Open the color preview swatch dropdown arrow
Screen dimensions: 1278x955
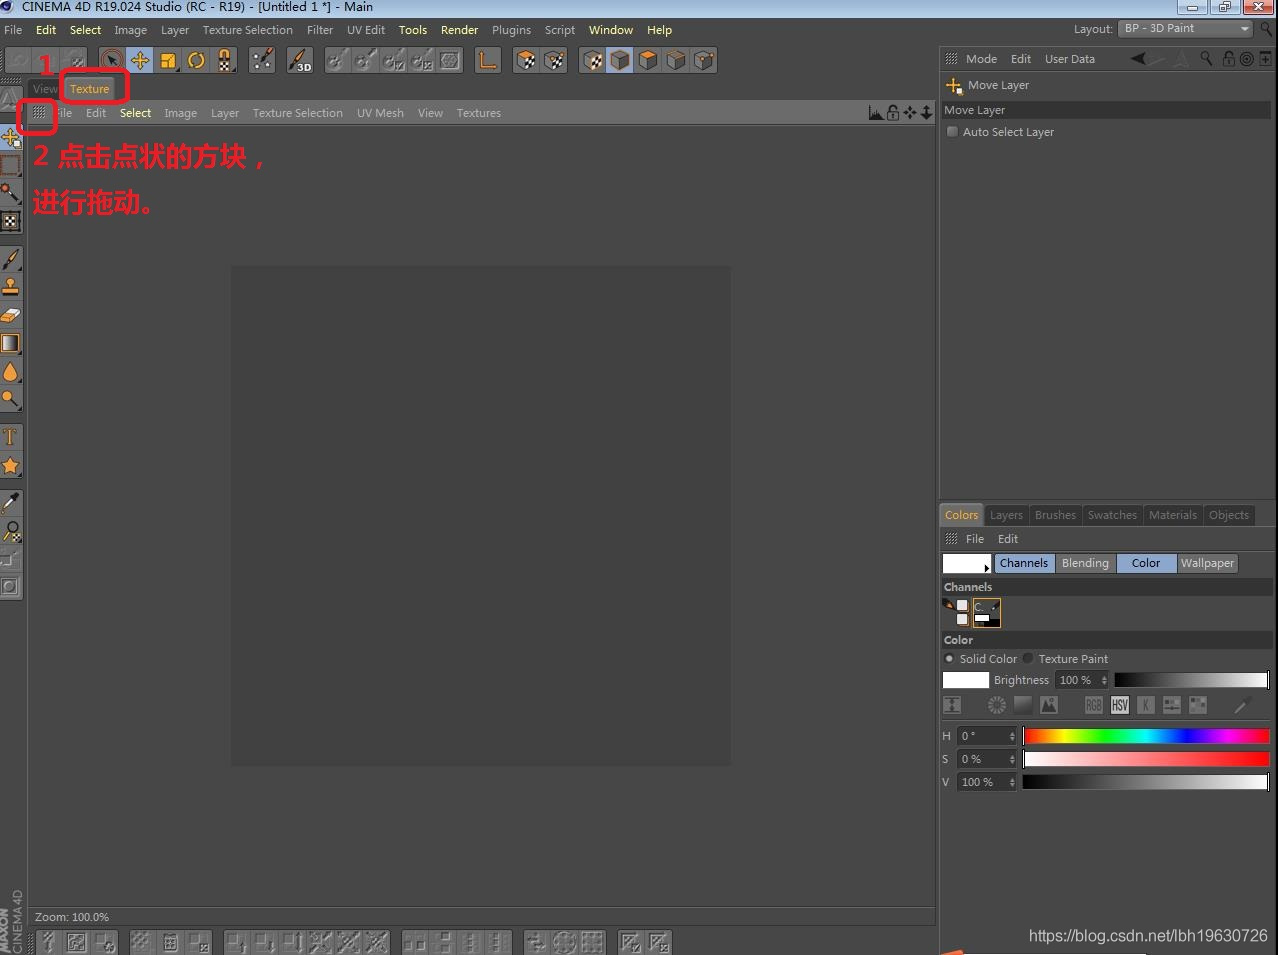click(987, 568)
